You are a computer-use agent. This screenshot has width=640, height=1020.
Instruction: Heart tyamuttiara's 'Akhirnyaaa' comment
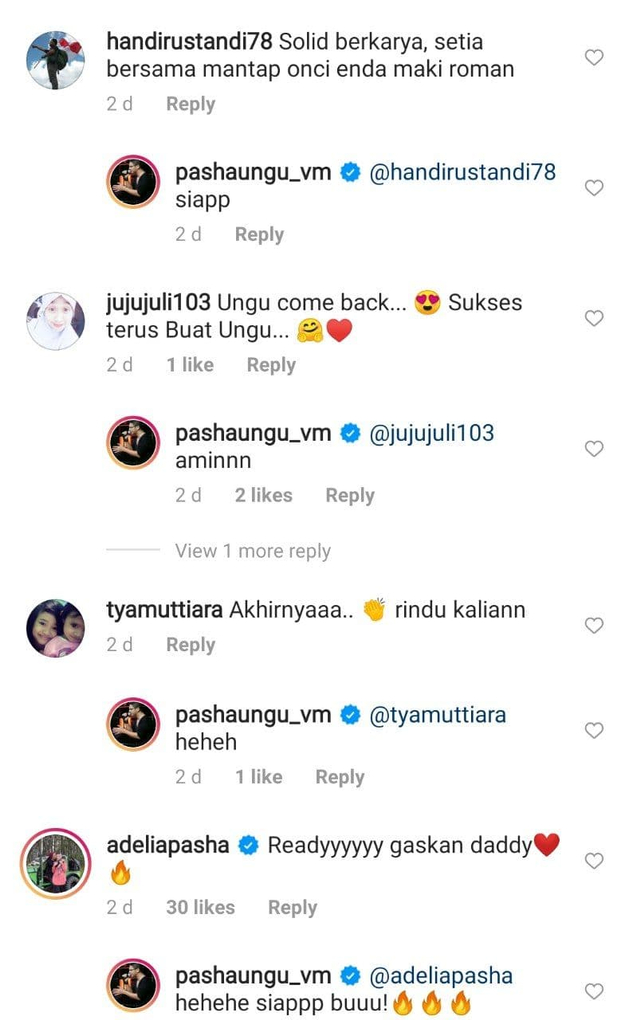tap(594, 625)
